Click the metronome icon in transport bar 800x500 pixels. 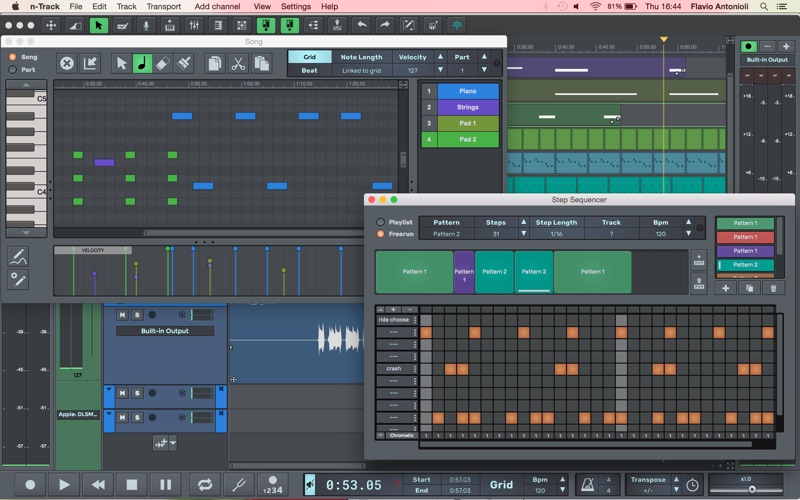[x=588, y=484]
